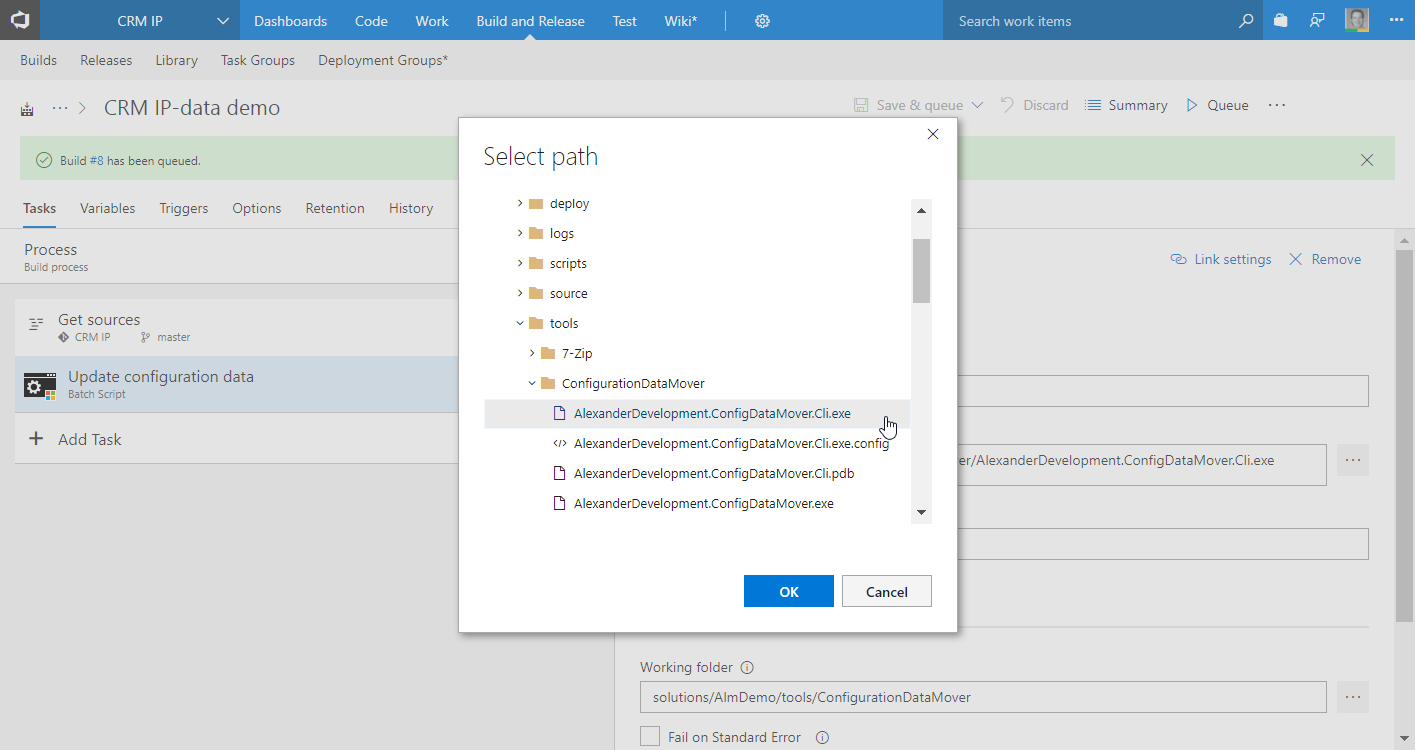This screenshot has height=750, width=1415.
Task: Expand the deploy folder
Action: click(520, 203)
